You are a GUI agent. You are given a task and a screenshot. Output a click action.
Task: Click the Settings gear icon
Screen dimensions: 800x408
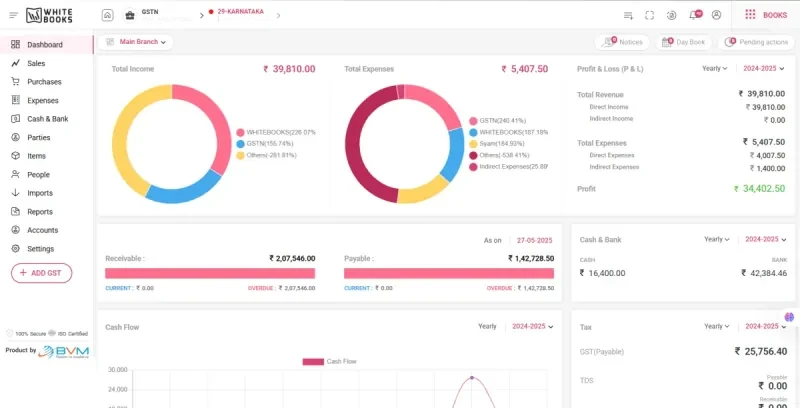pos(15,248)
